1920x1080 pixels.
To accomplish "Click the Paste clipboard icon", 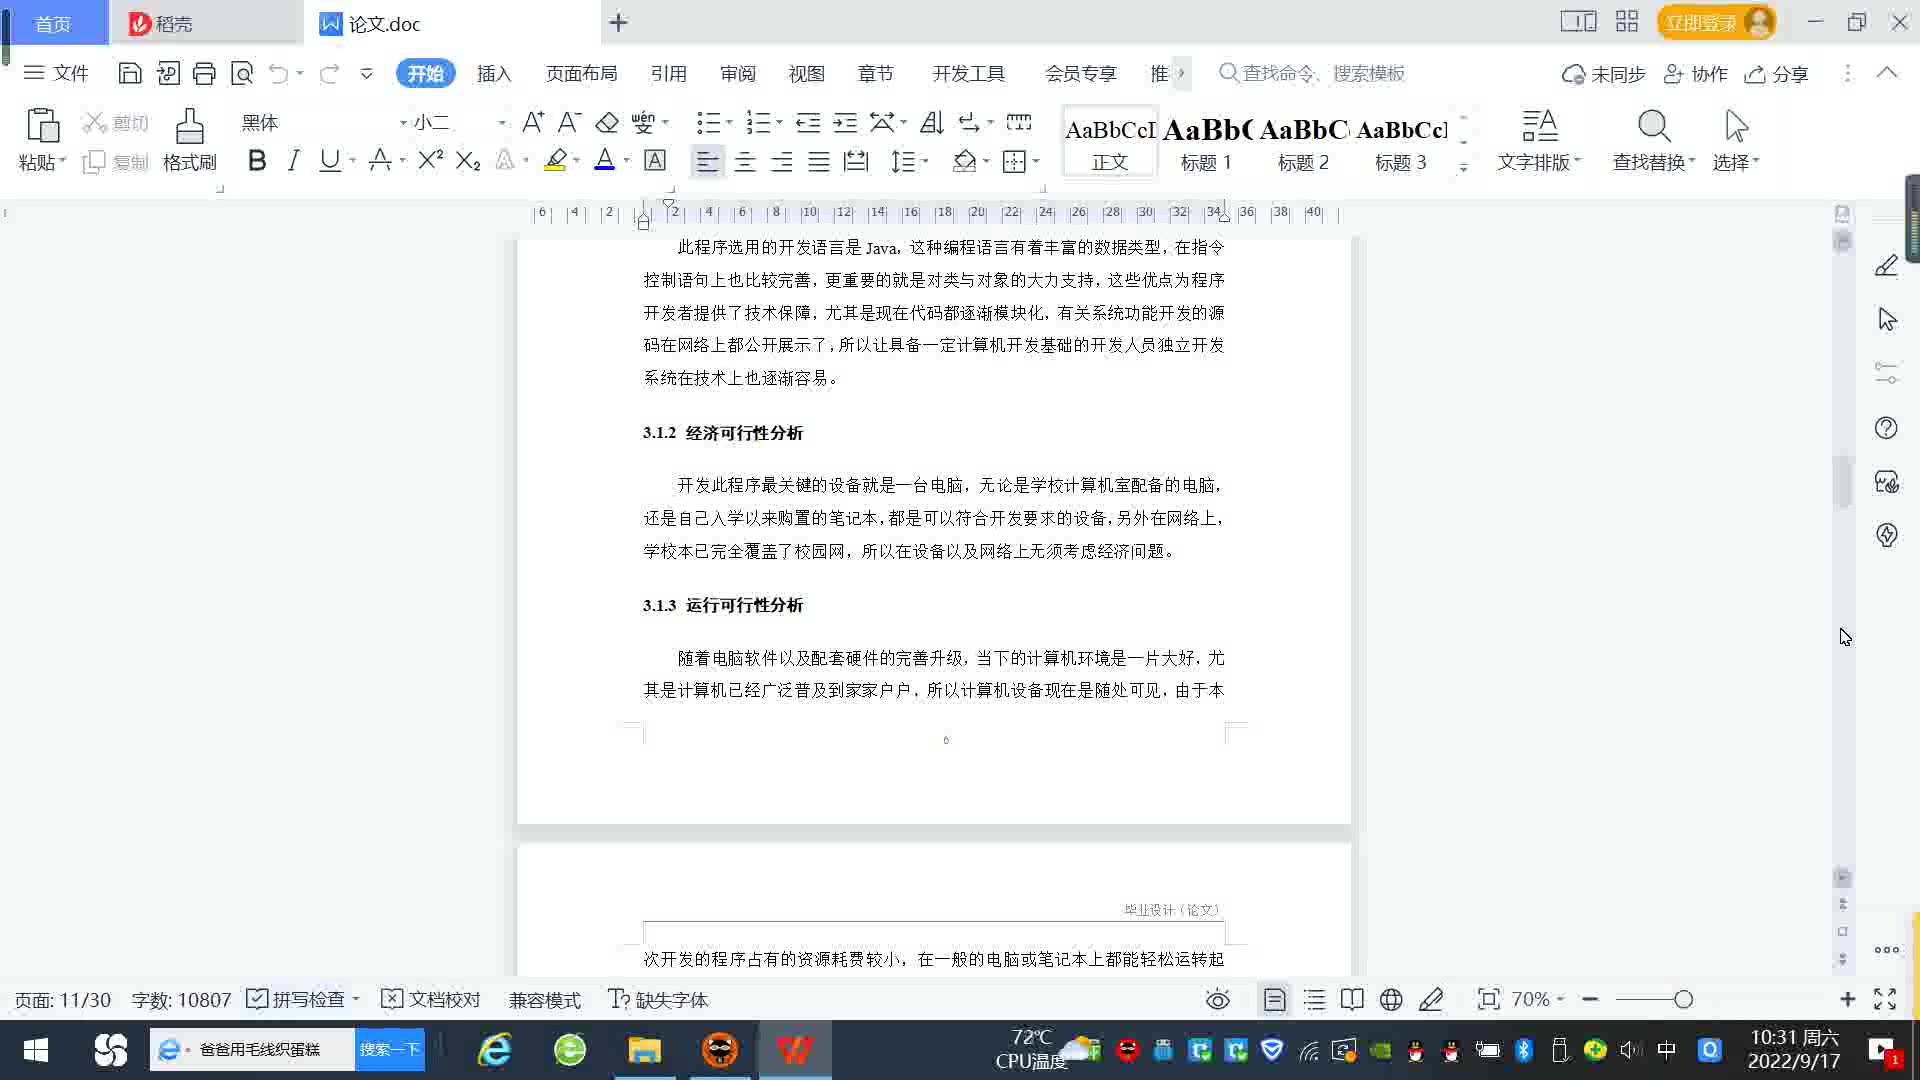I will click(42, 126).
